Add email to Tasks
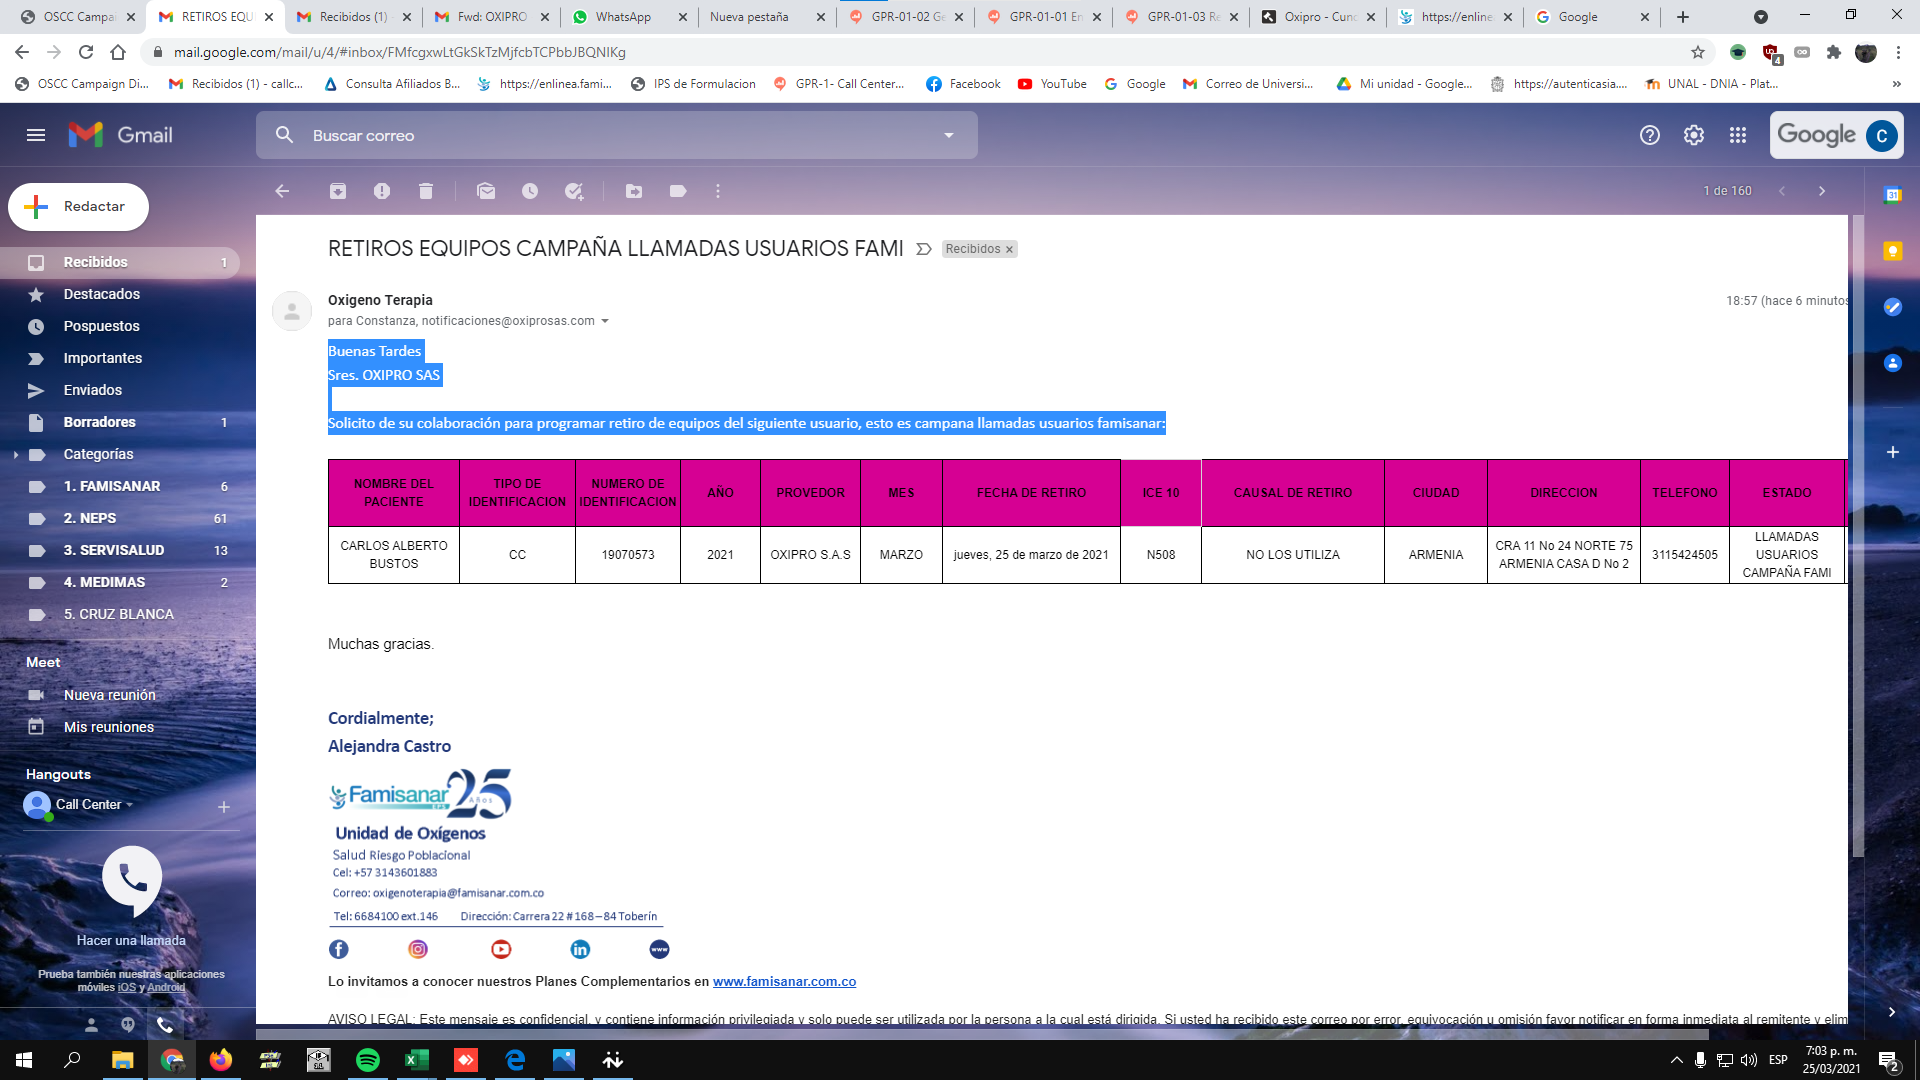1920x1080 pixels. (x=574, y=191)
